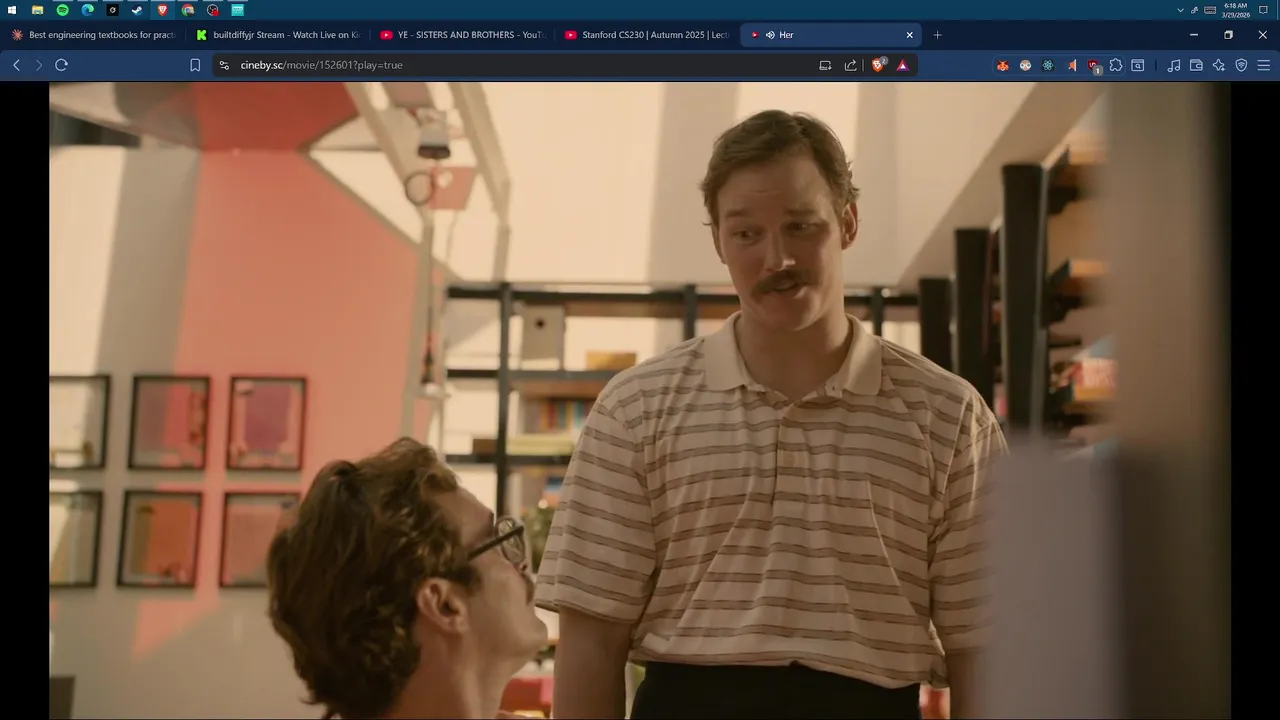Image resolution: width=1280 pixels, height=720 pixels.
Task: Click the movie video to pause playback
Action: (640, 400)
